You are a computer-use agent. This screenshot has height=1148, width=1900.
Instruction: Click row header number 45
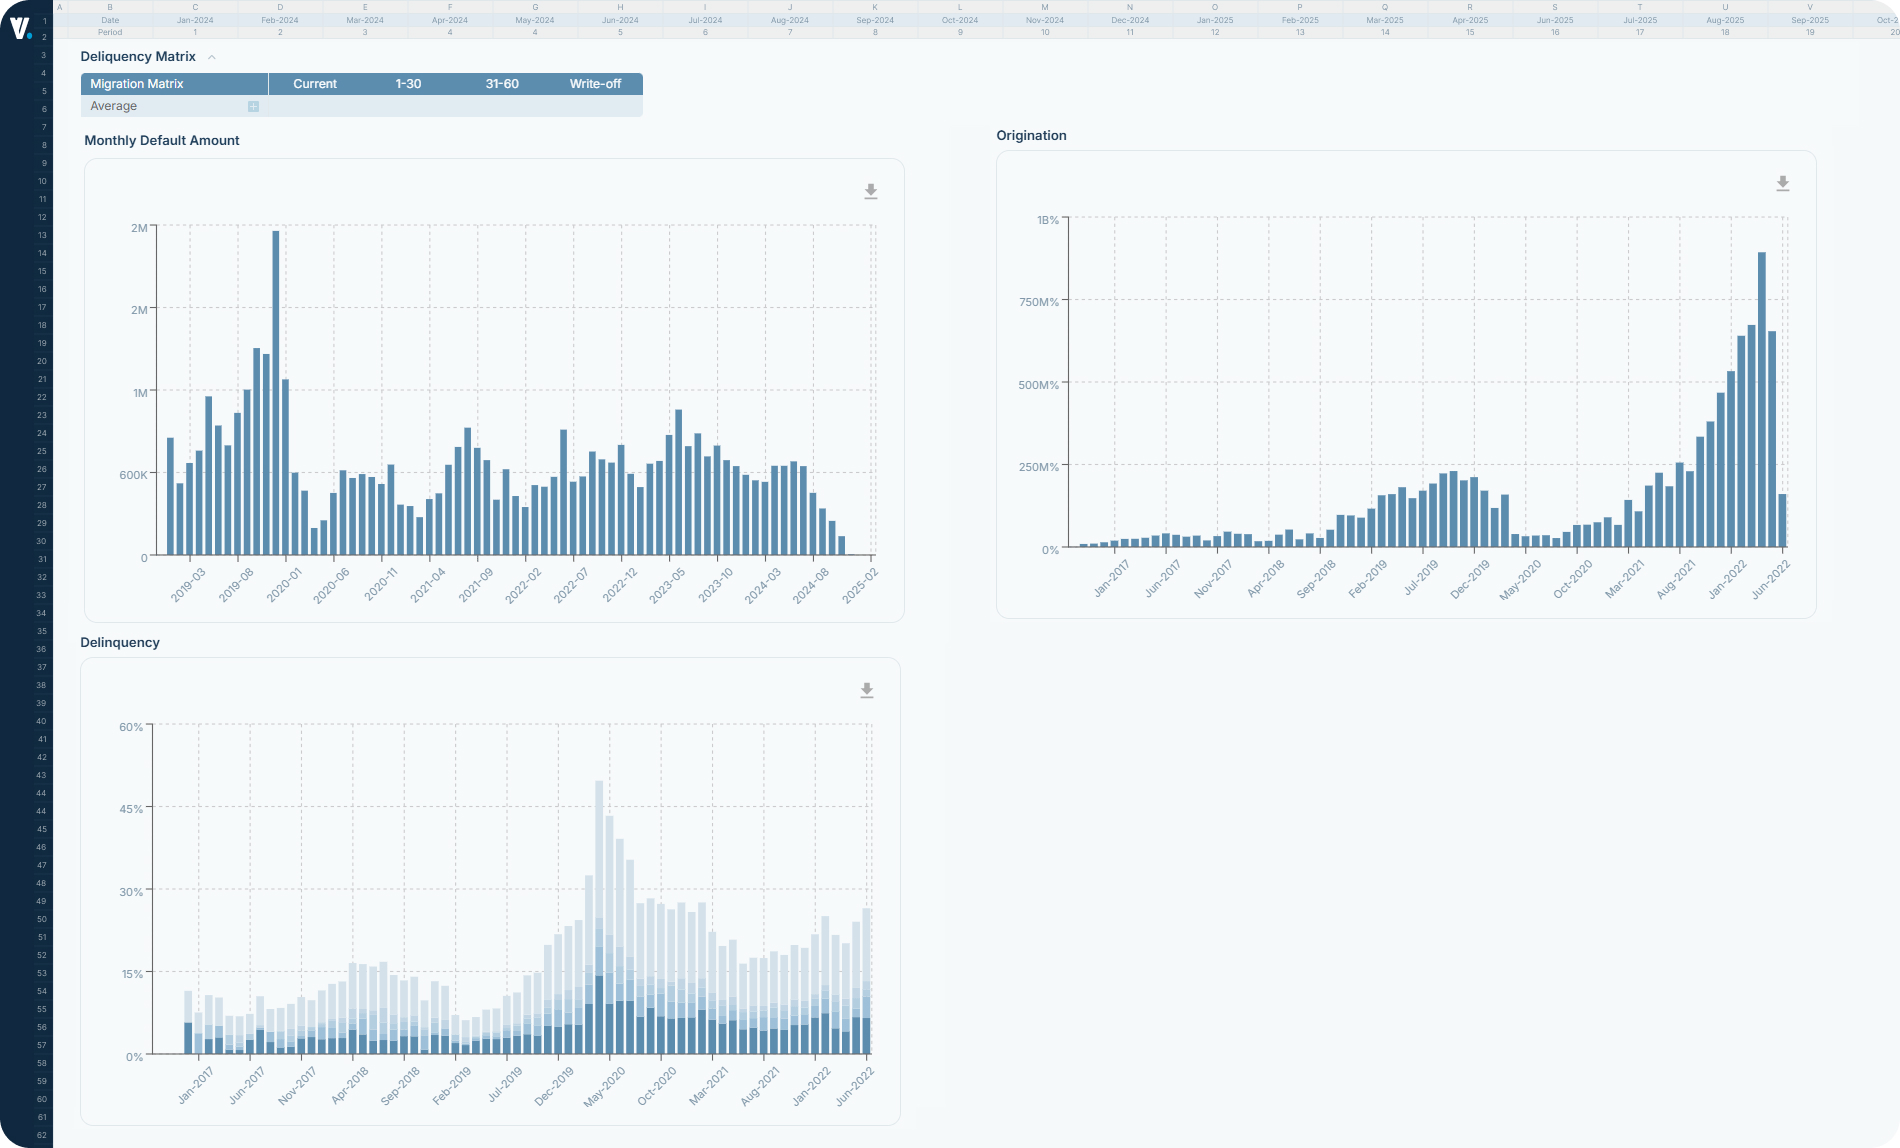(x=42, y=829)
